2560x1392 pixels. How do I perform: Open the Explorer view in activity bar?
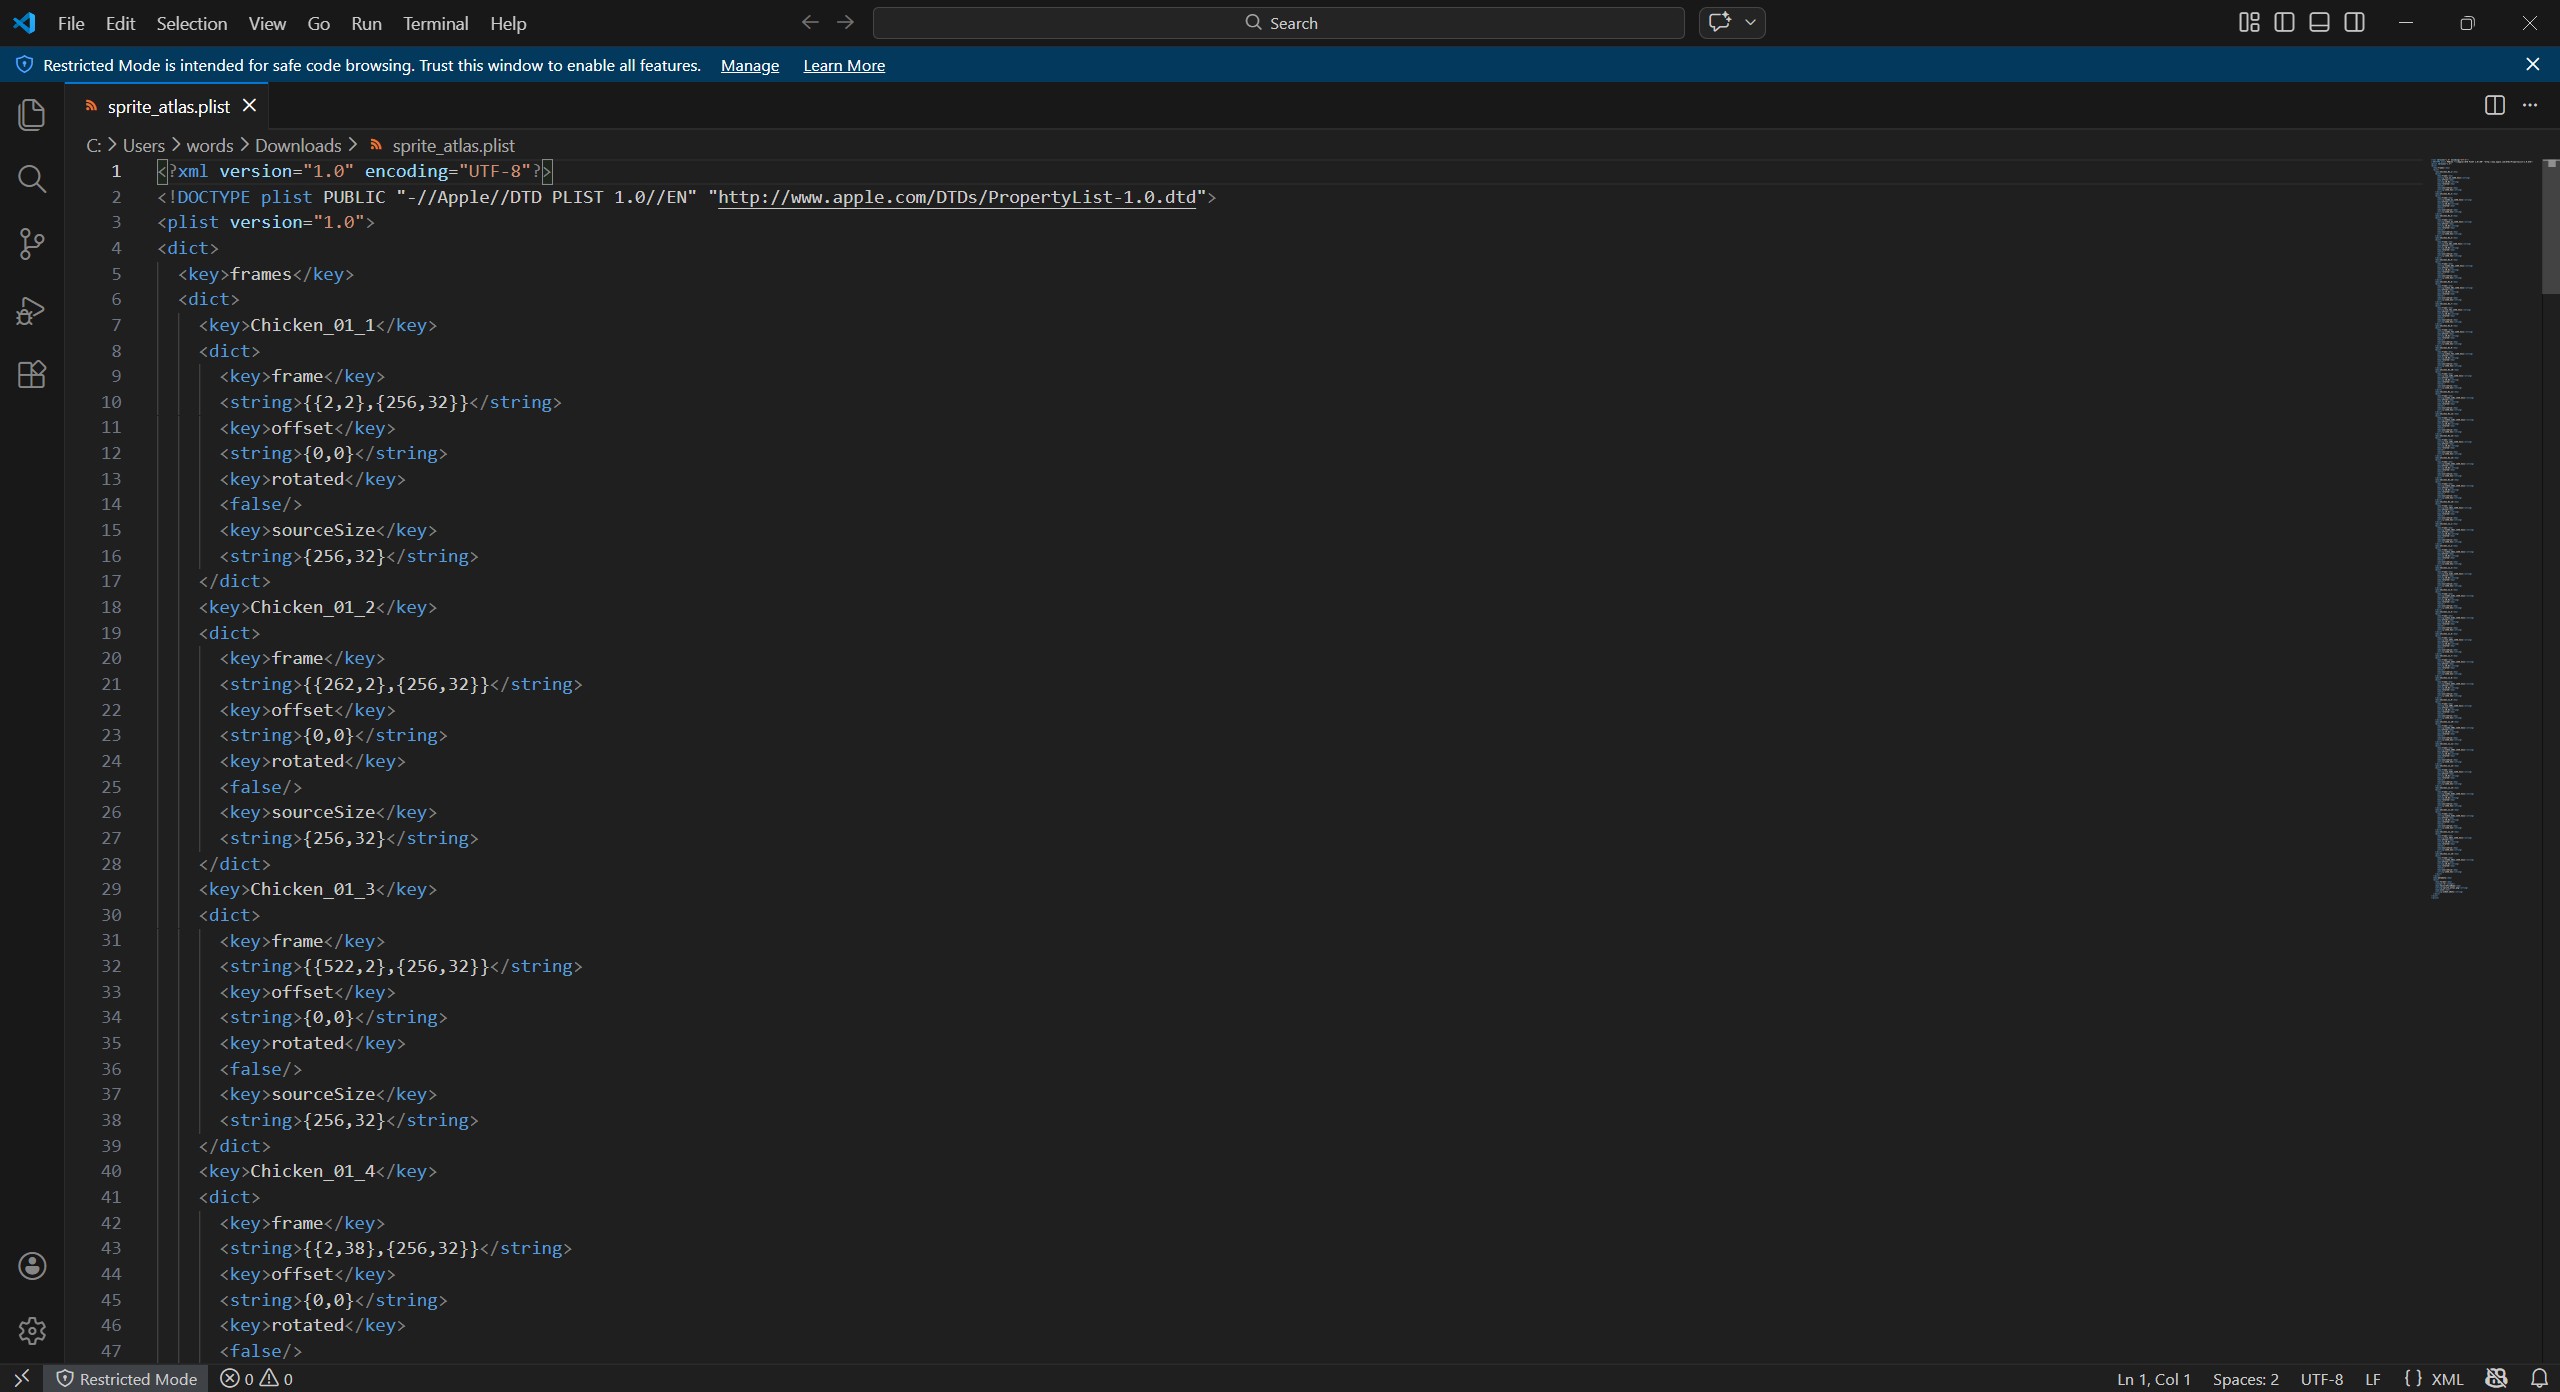32,115
